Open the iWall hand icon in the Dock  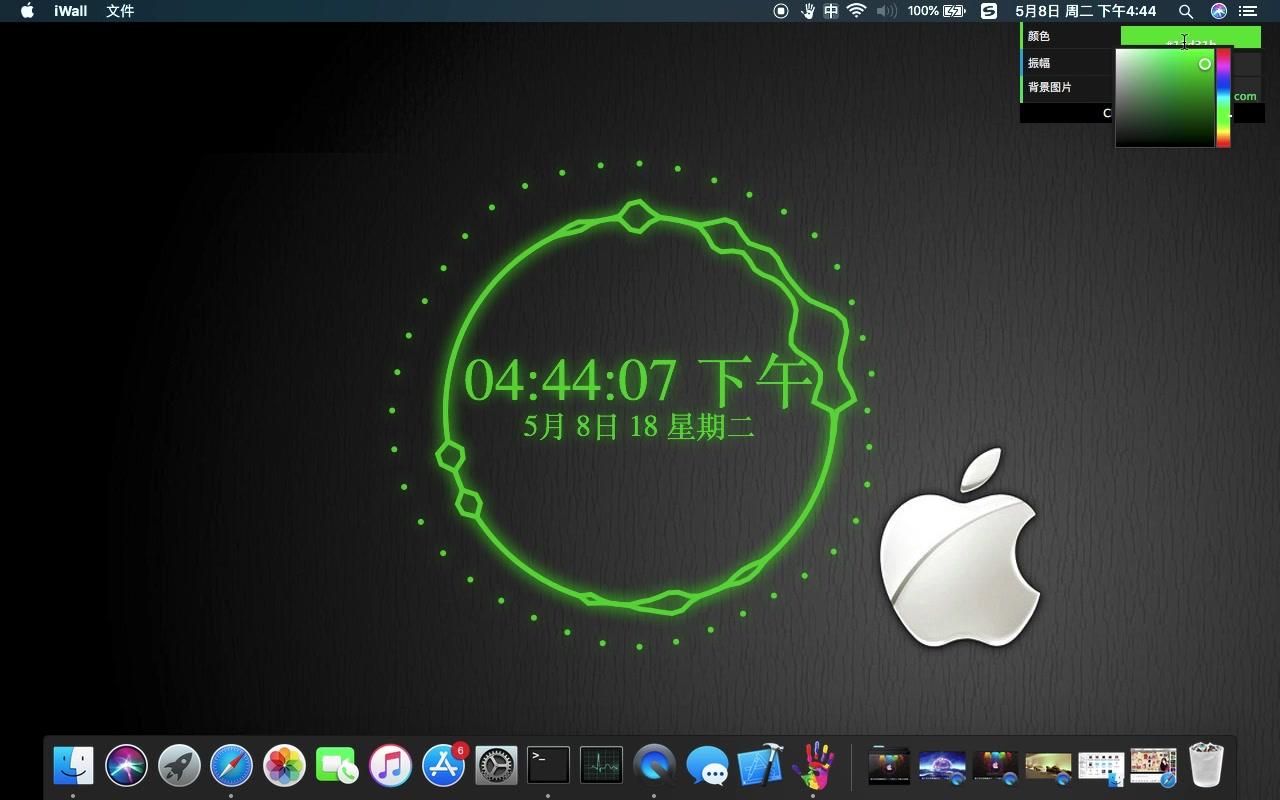pos(815,766)
